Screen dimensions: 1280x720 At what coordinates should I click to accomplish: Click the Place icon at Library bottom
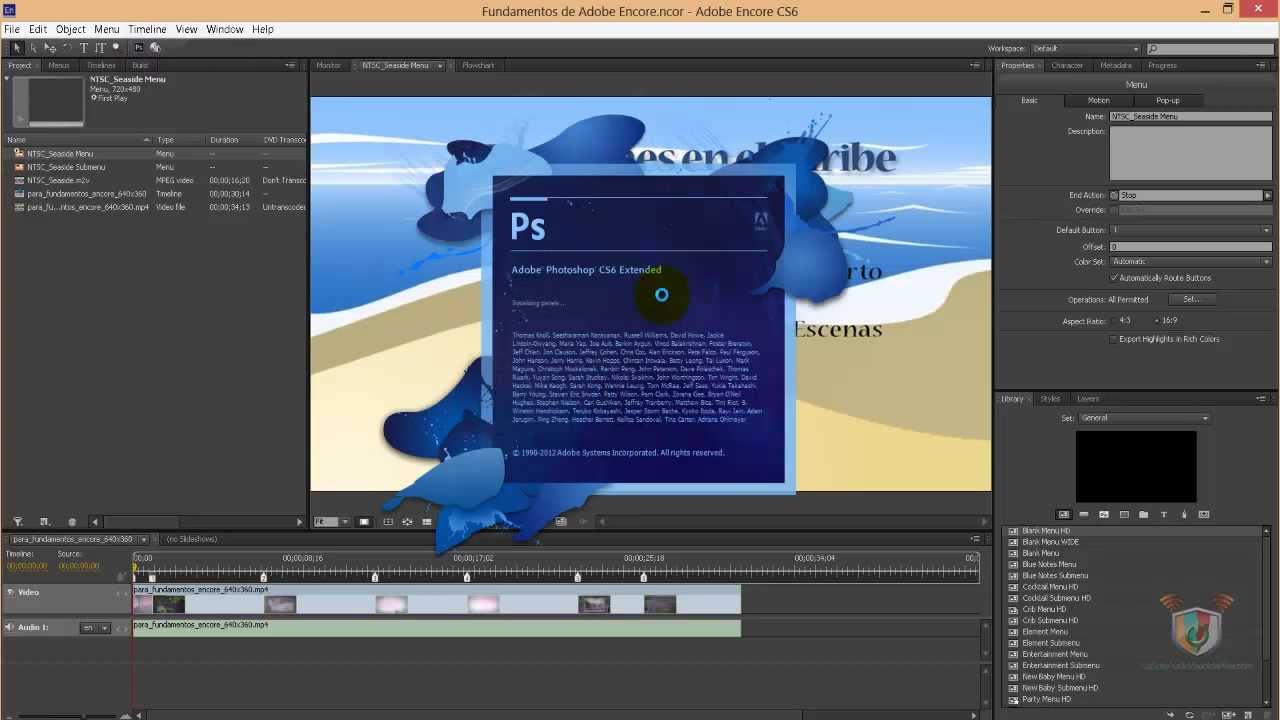pyautogui.click(x=1171, y=715)
